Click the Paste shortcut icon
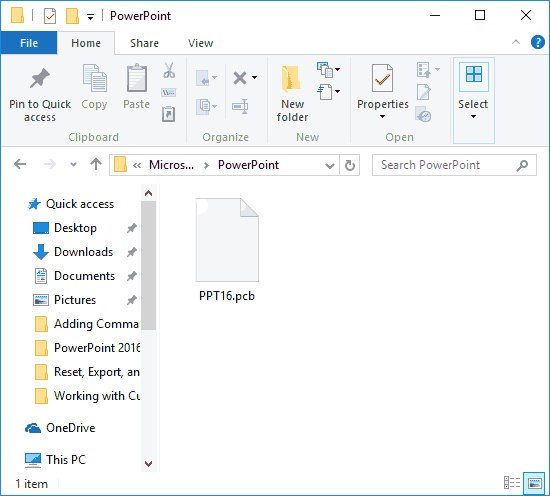The height and width of the screenshot is (496, 550). tap(169, 114)
